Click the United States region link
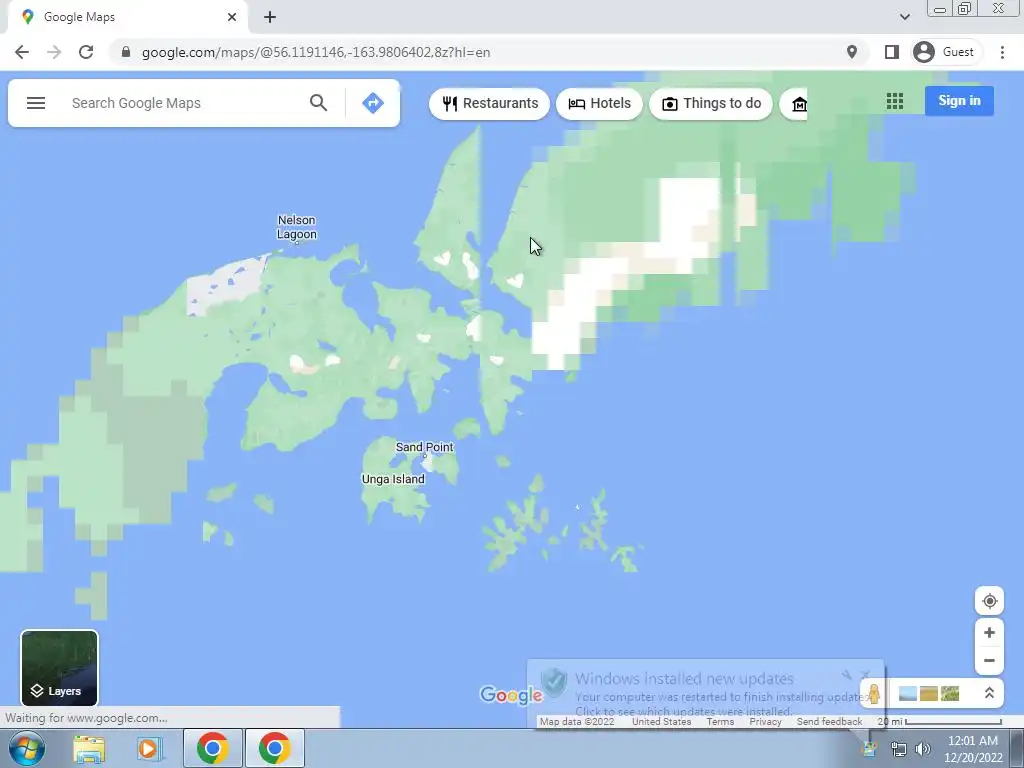 661,722
